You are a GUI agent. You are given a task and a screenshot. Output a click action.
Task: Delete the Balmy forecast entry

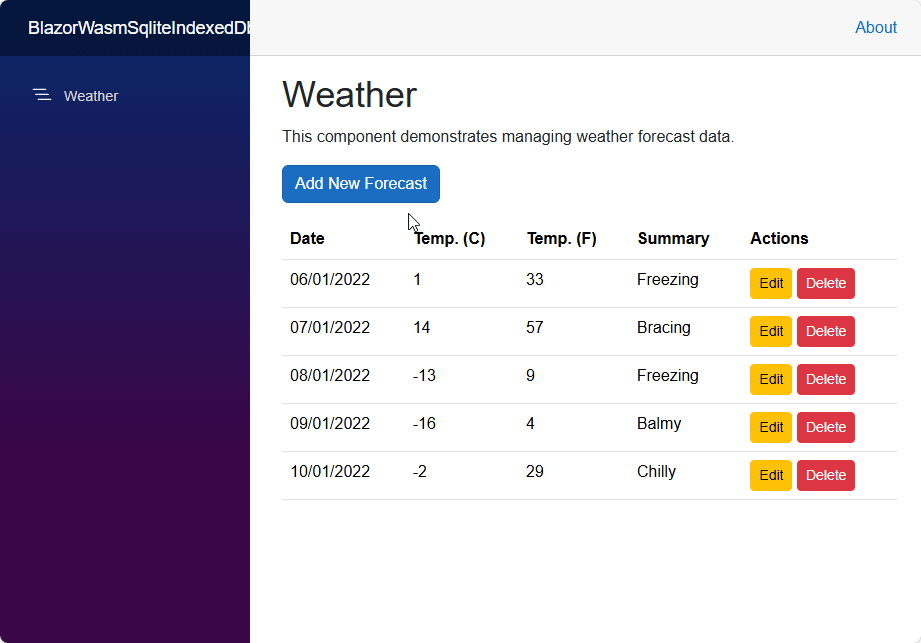(x=825, y=427)
